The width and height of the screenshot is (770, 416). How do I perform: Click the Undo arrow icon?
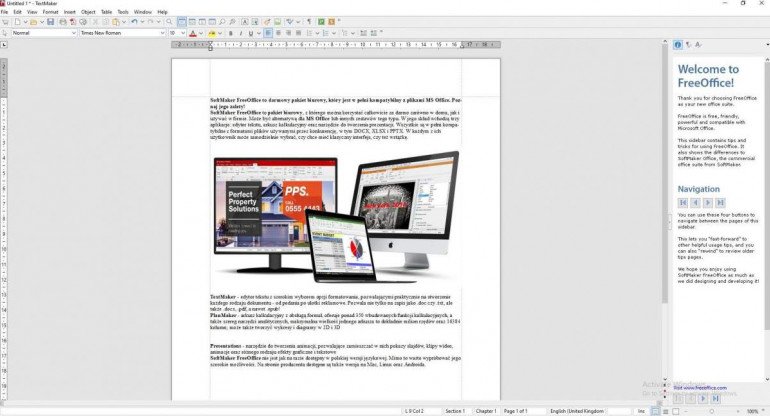(x=134, y=22)
